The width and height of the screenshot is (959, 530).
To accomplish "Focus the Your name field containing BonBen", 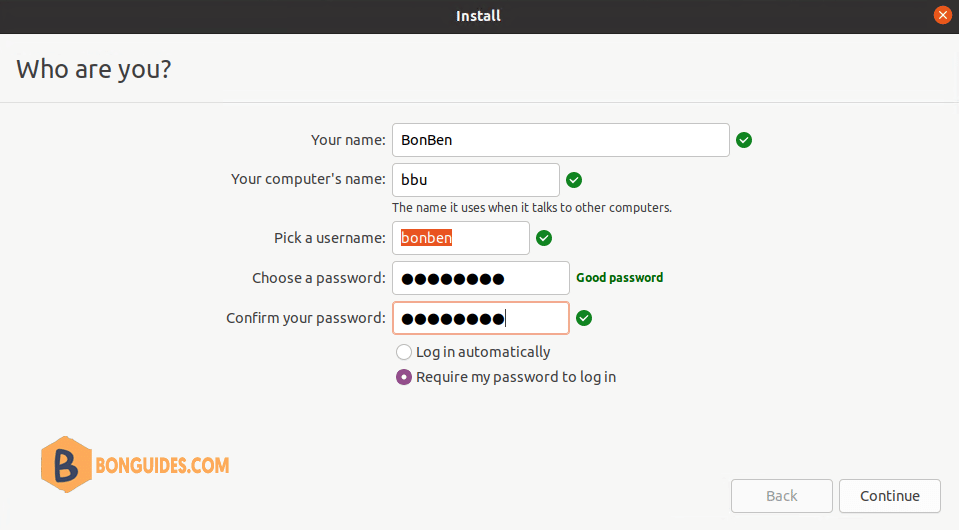I will click(560, 140).
